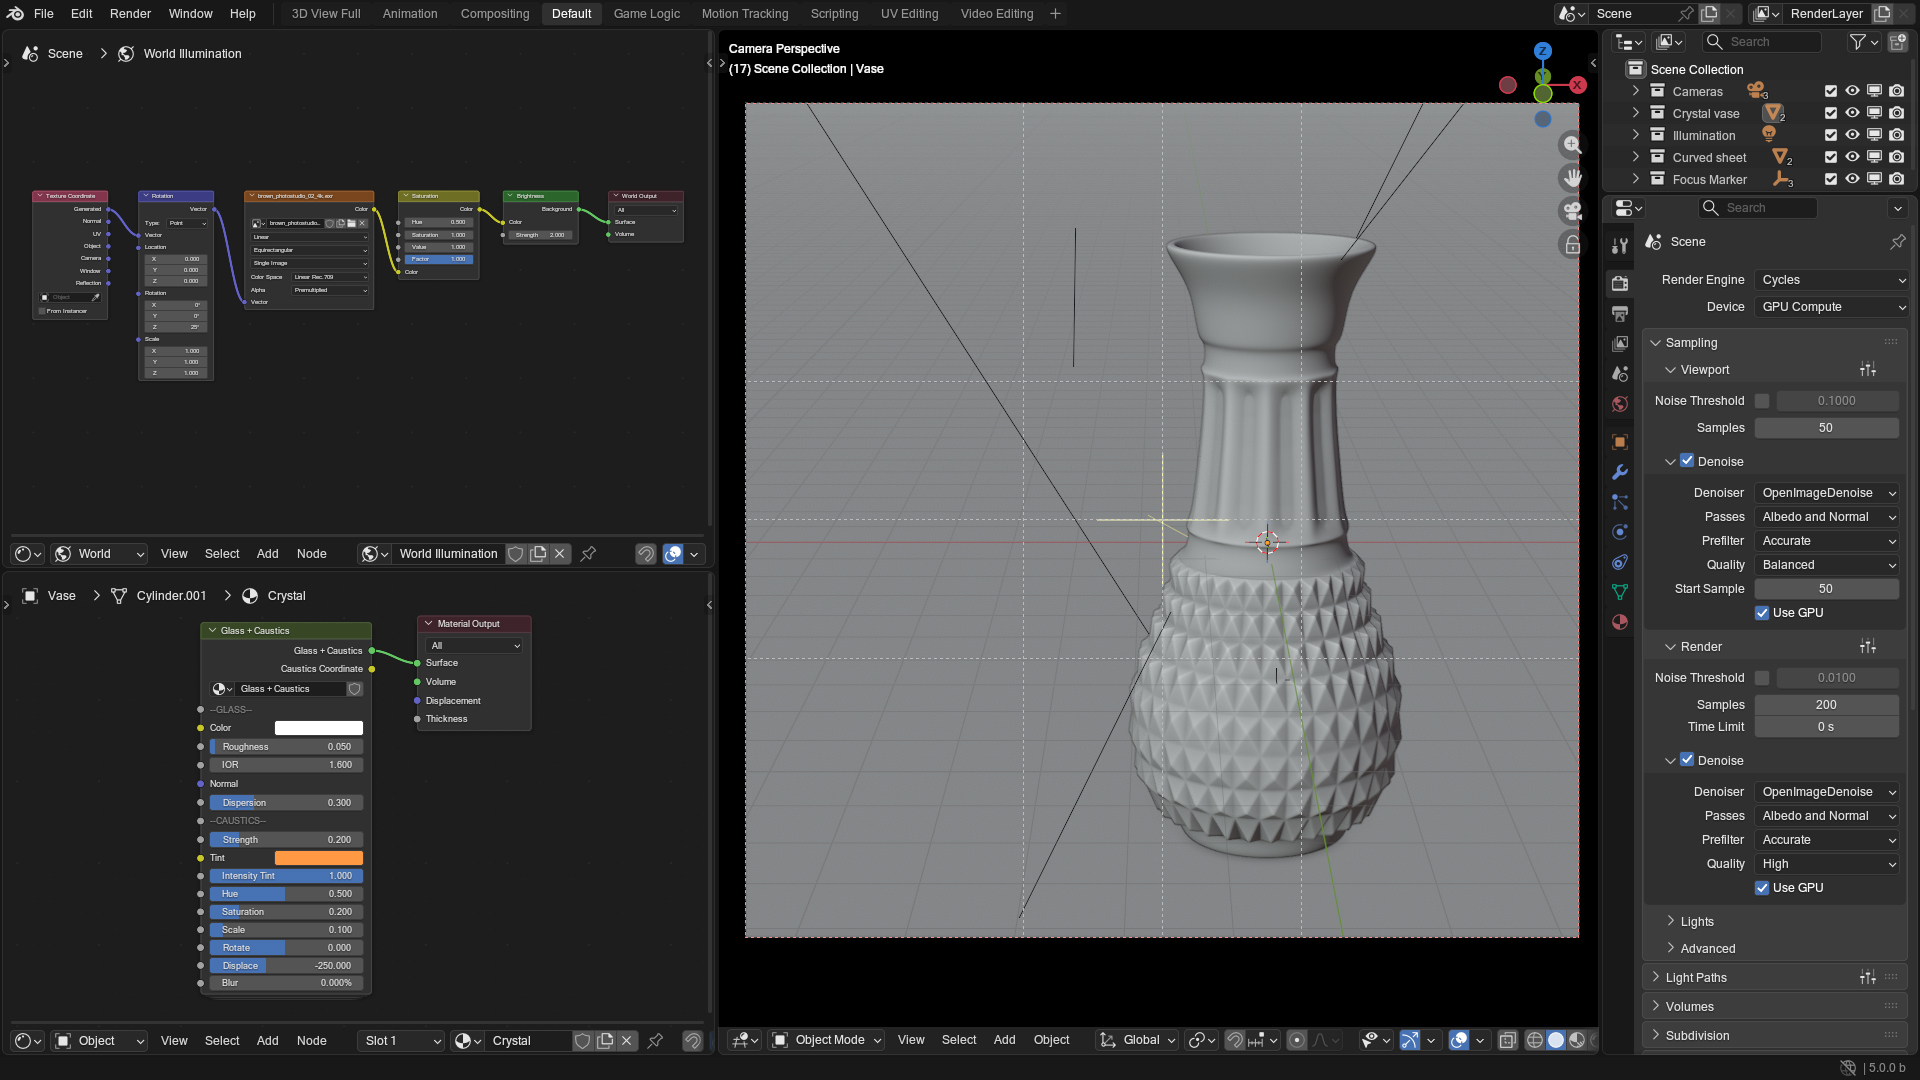Toggle camera view icon in viewport
The height and width of the screenshot is (1080, 1920).
coord(1572,211)
